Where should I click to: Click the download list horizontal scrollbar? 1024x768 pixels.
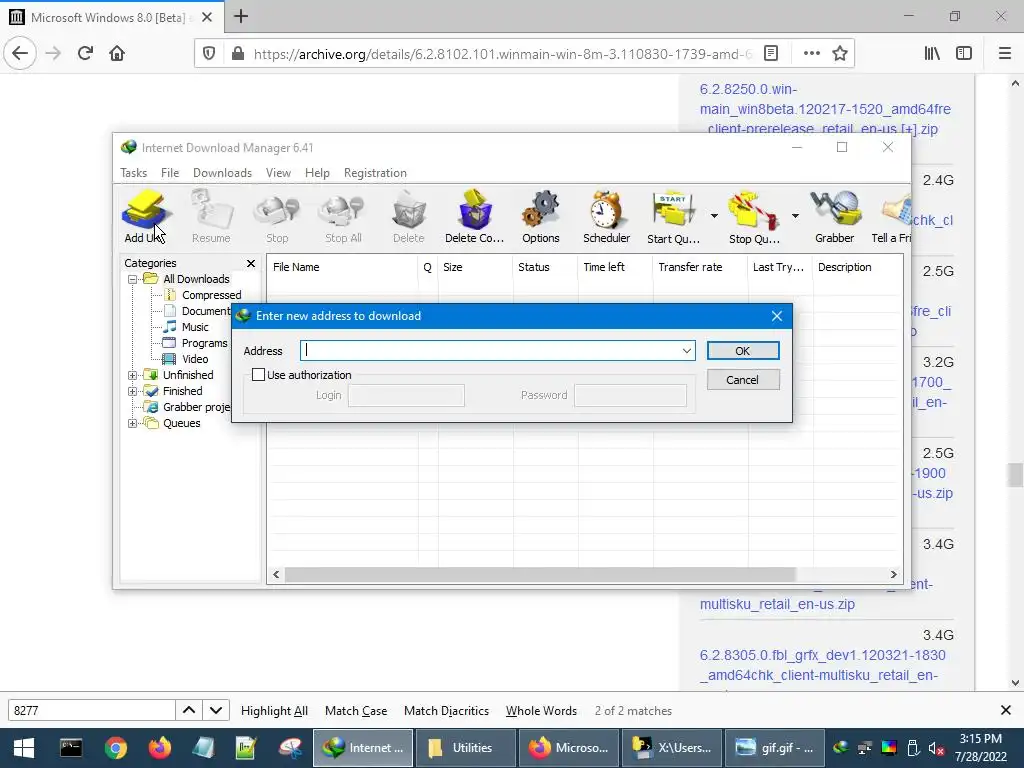[x=539, y=575]
